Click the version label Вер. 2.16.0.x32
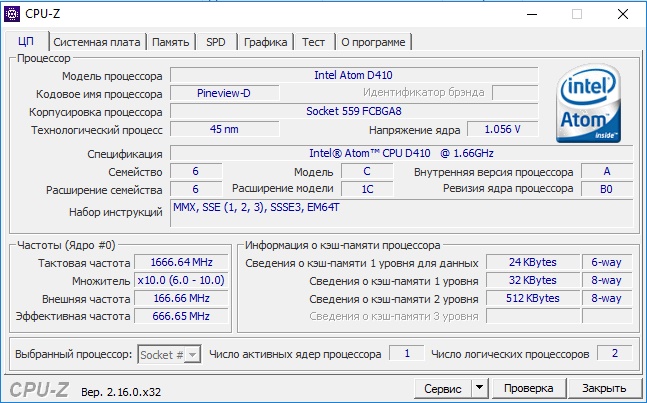This screenshot has height=403, width=647. (121, 391)
